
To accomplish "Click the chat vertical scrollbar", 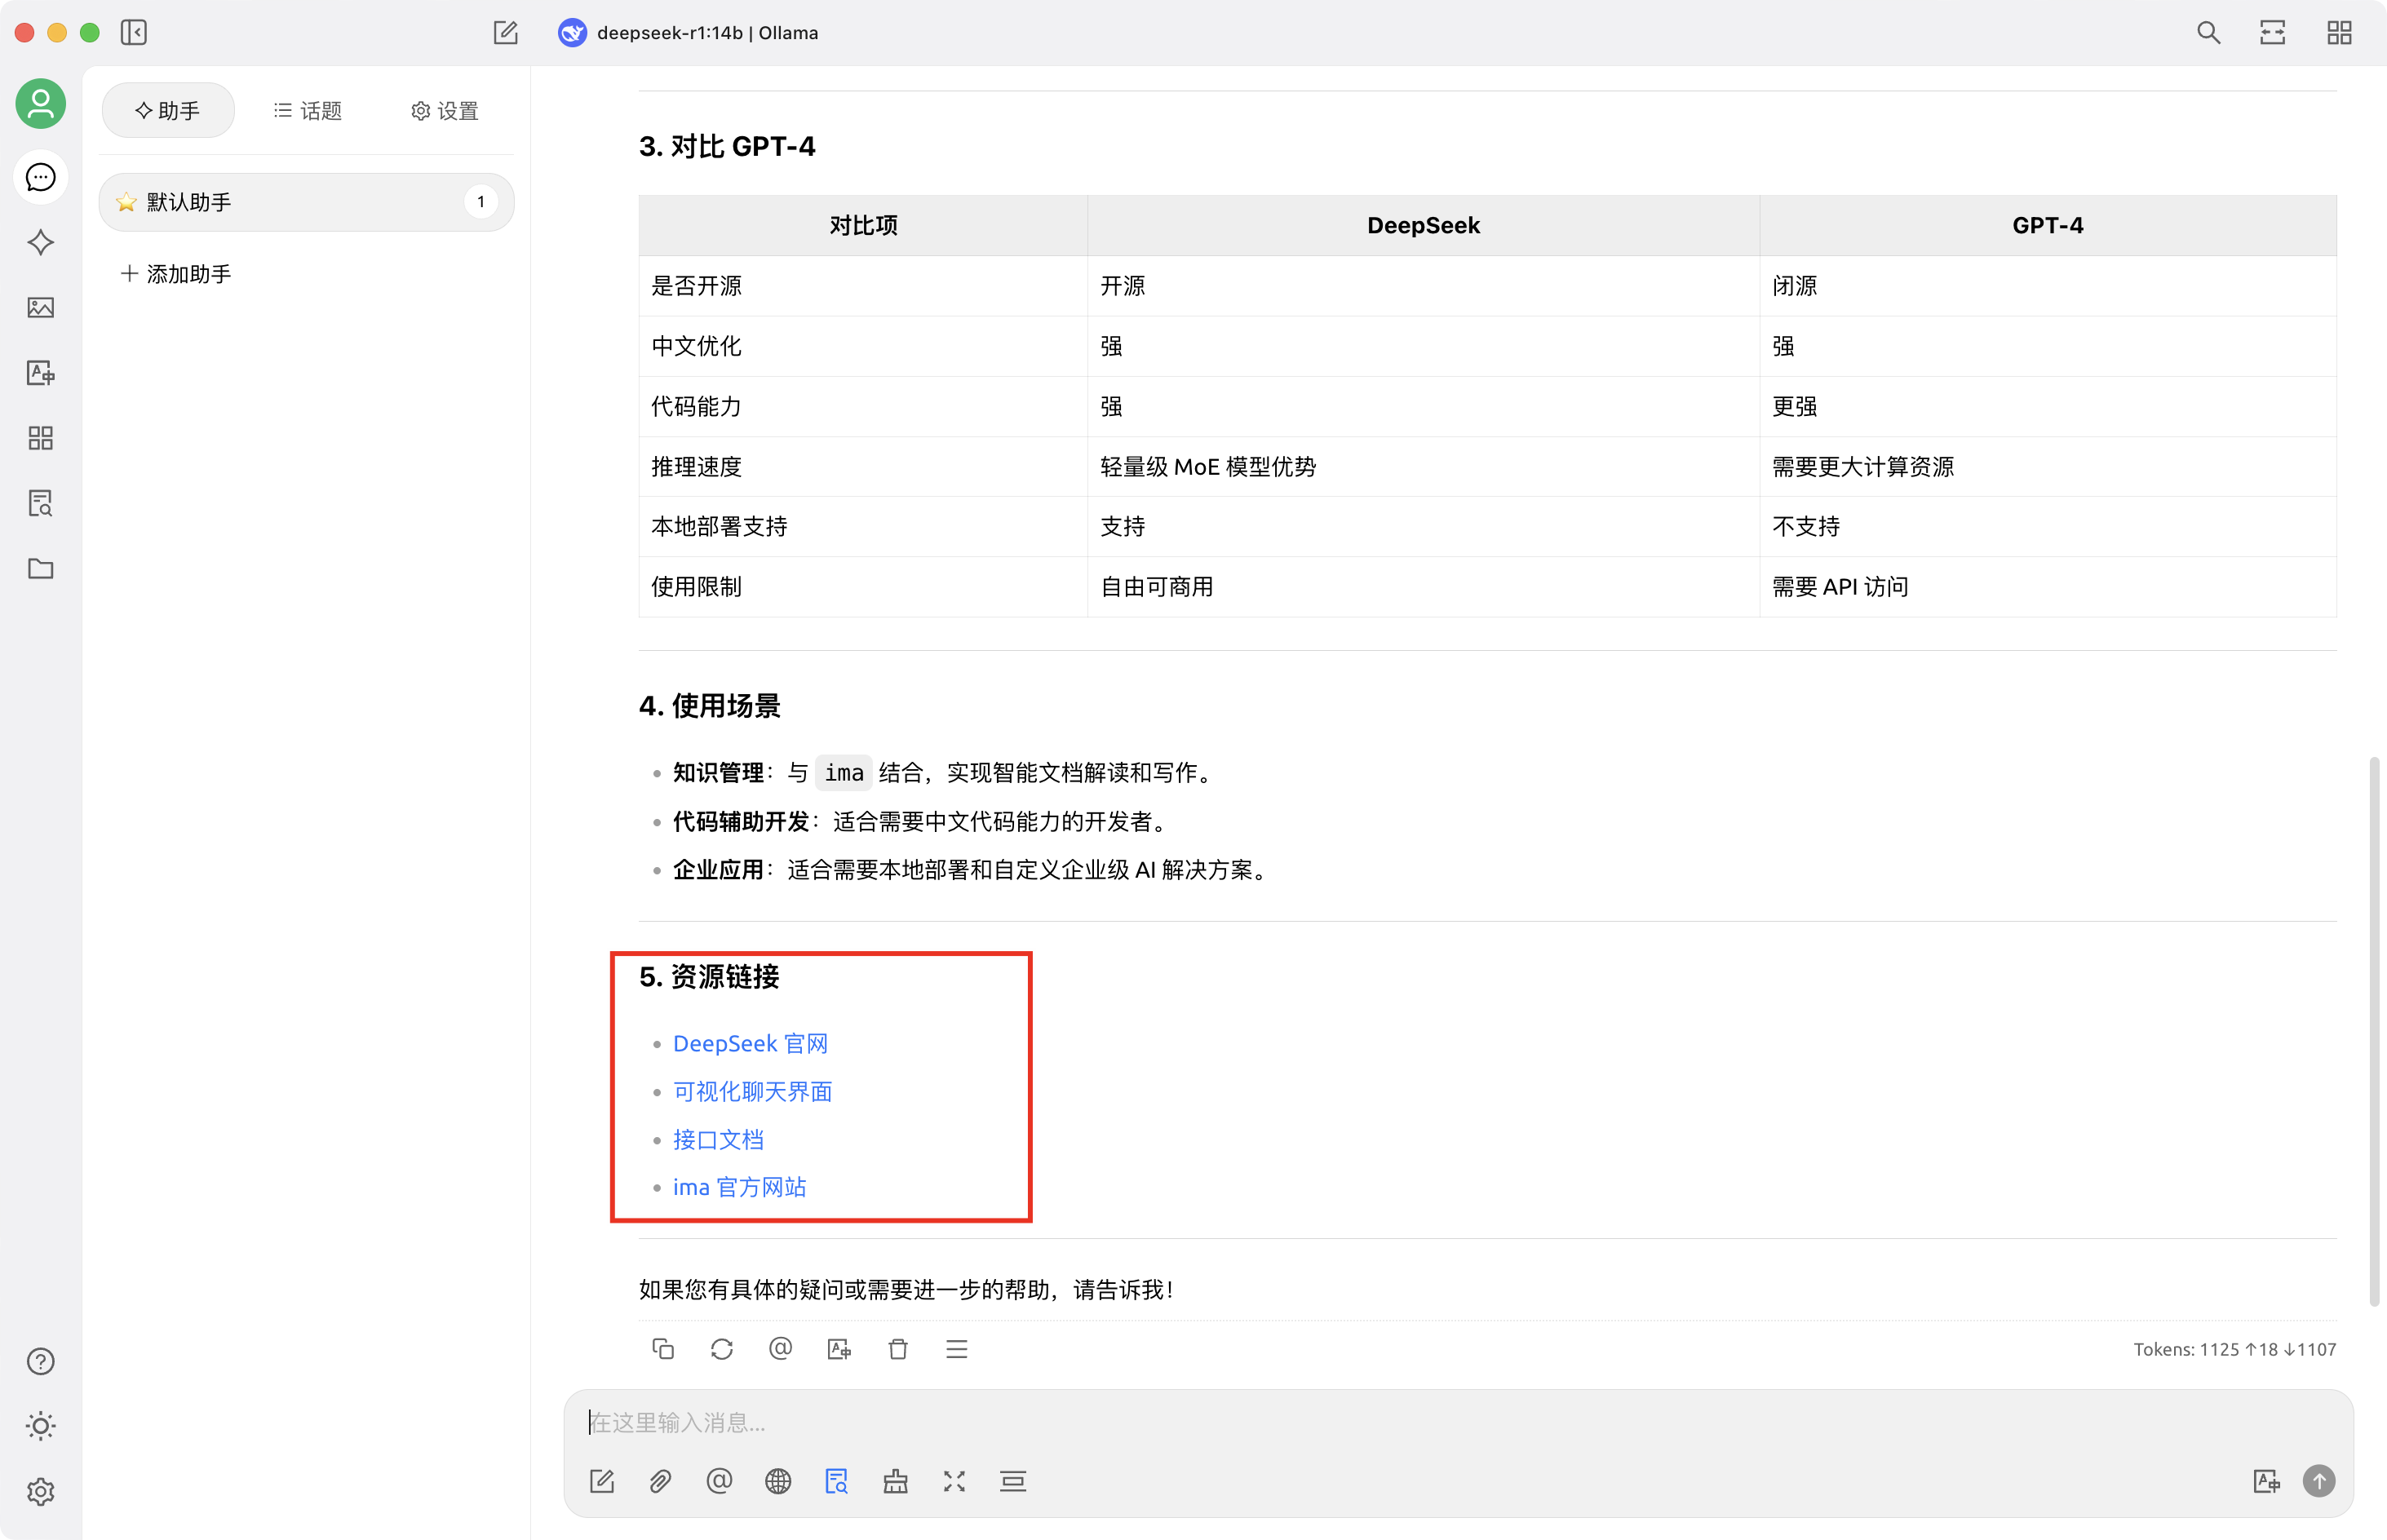I will 2373,1030.
